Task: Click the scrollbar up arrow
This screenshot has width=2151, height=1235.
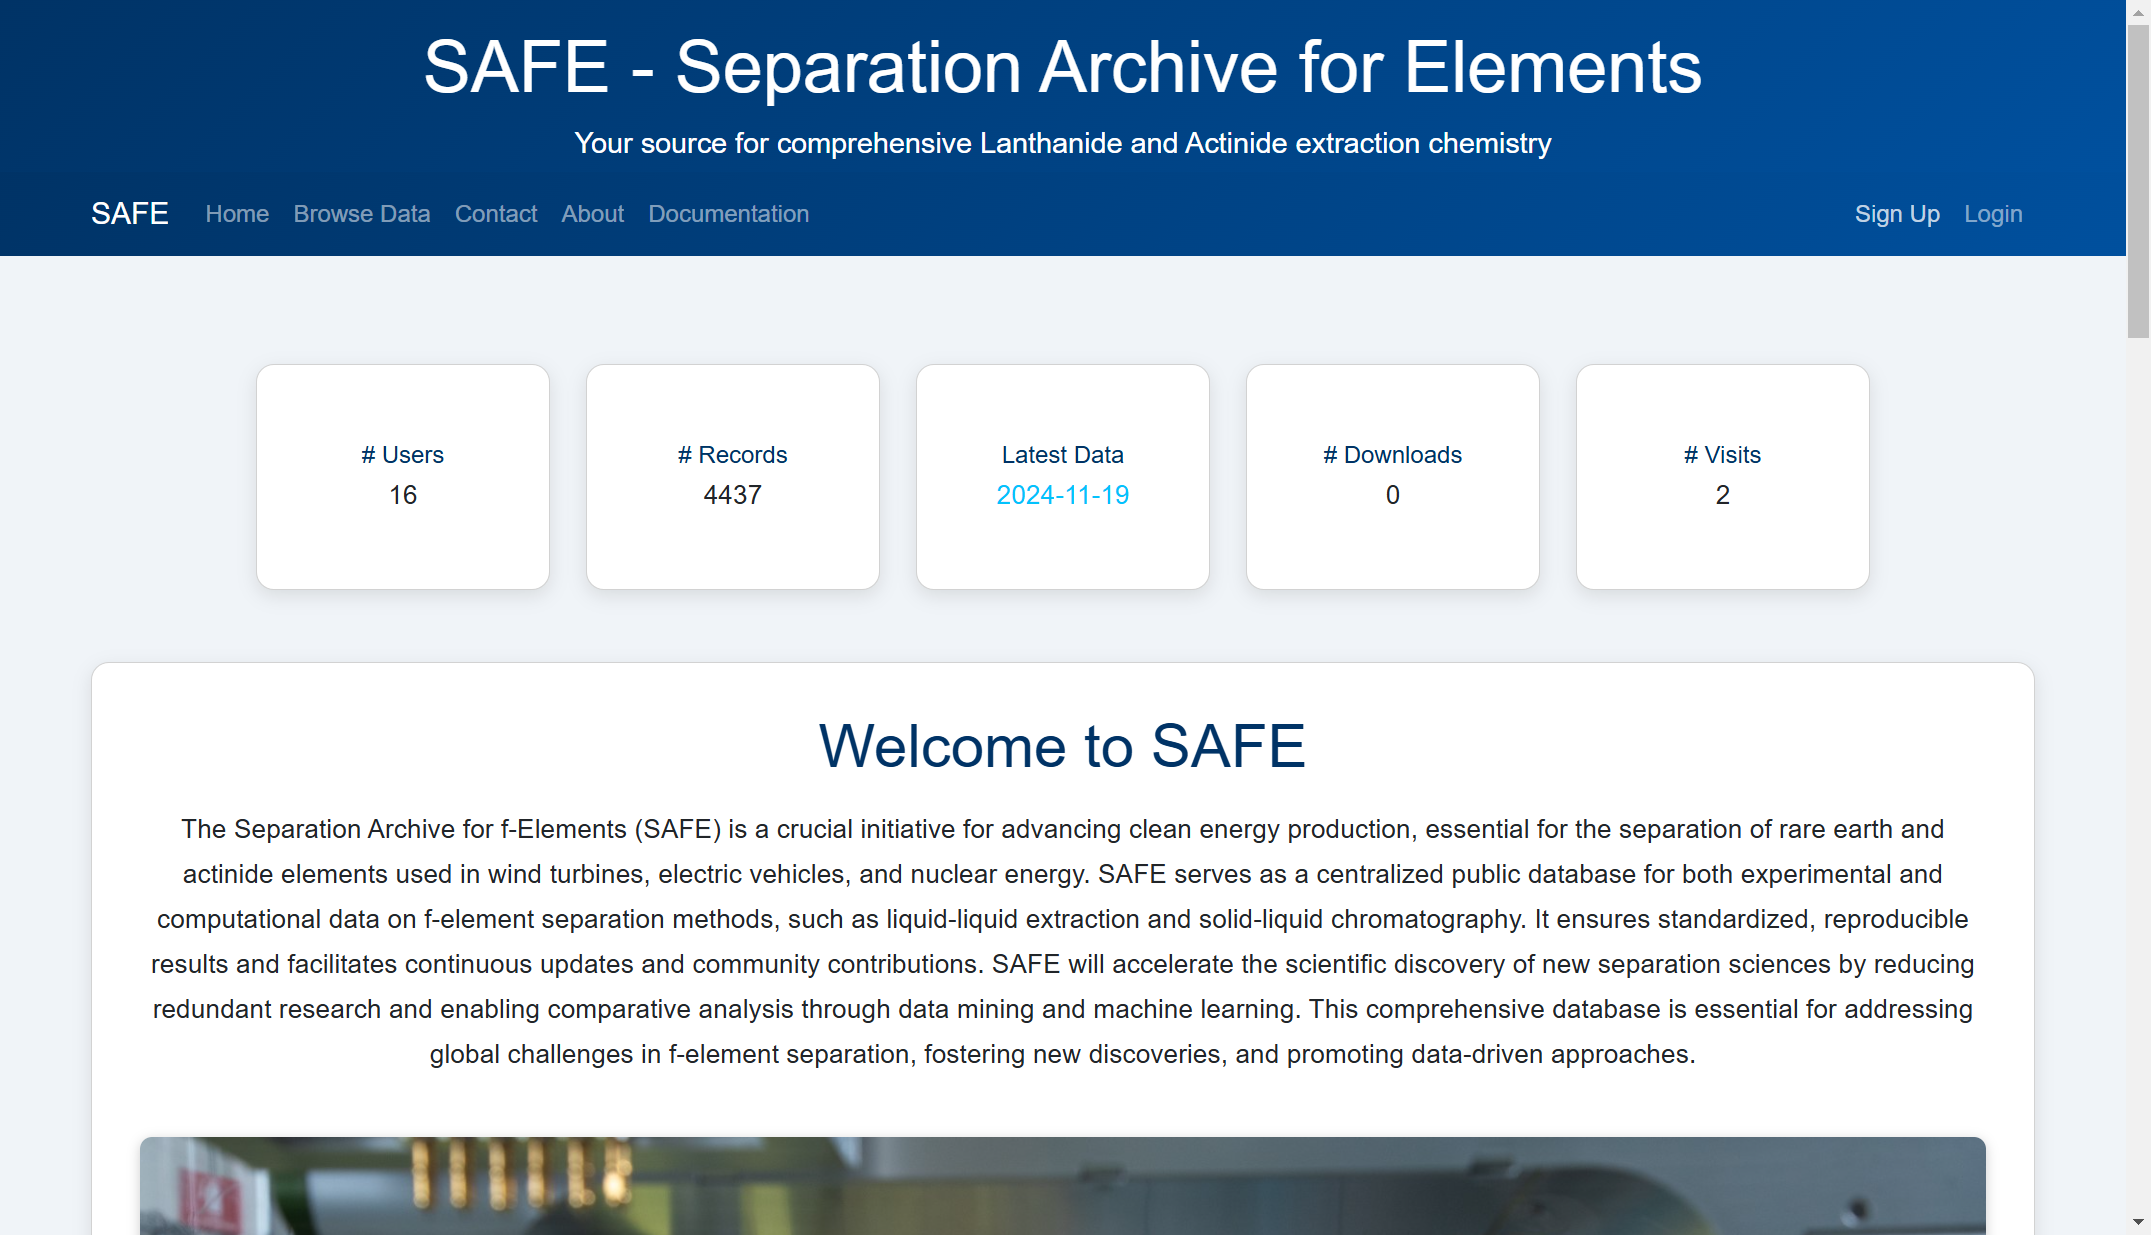Action: (x=2138, y=12)
